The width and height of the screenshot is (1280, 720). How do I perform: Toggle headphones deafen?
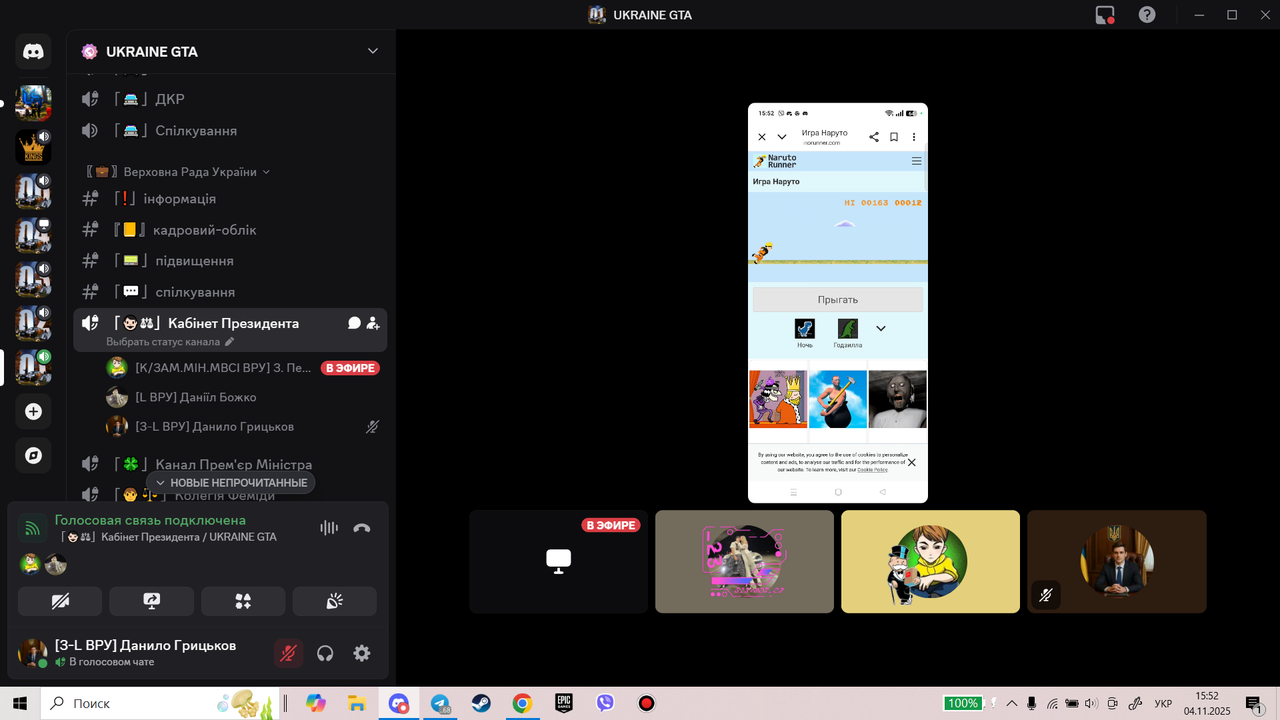[x=325, y=653]
